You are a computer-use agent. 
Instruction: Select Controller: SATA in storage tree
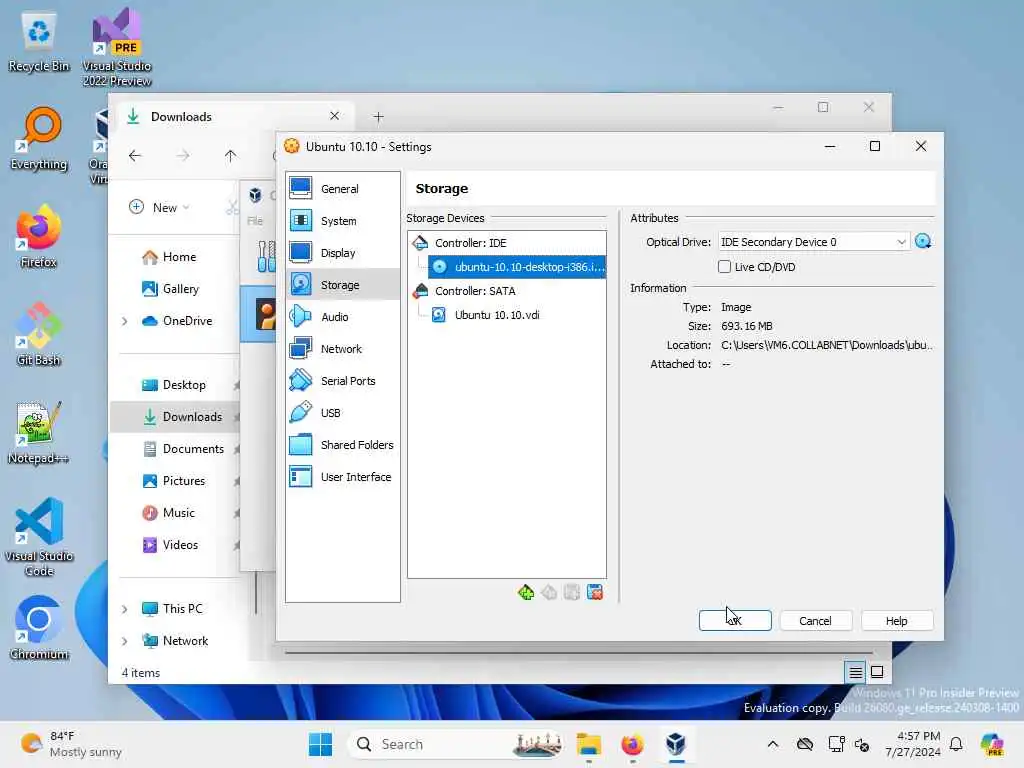click(x=475, y=291)
